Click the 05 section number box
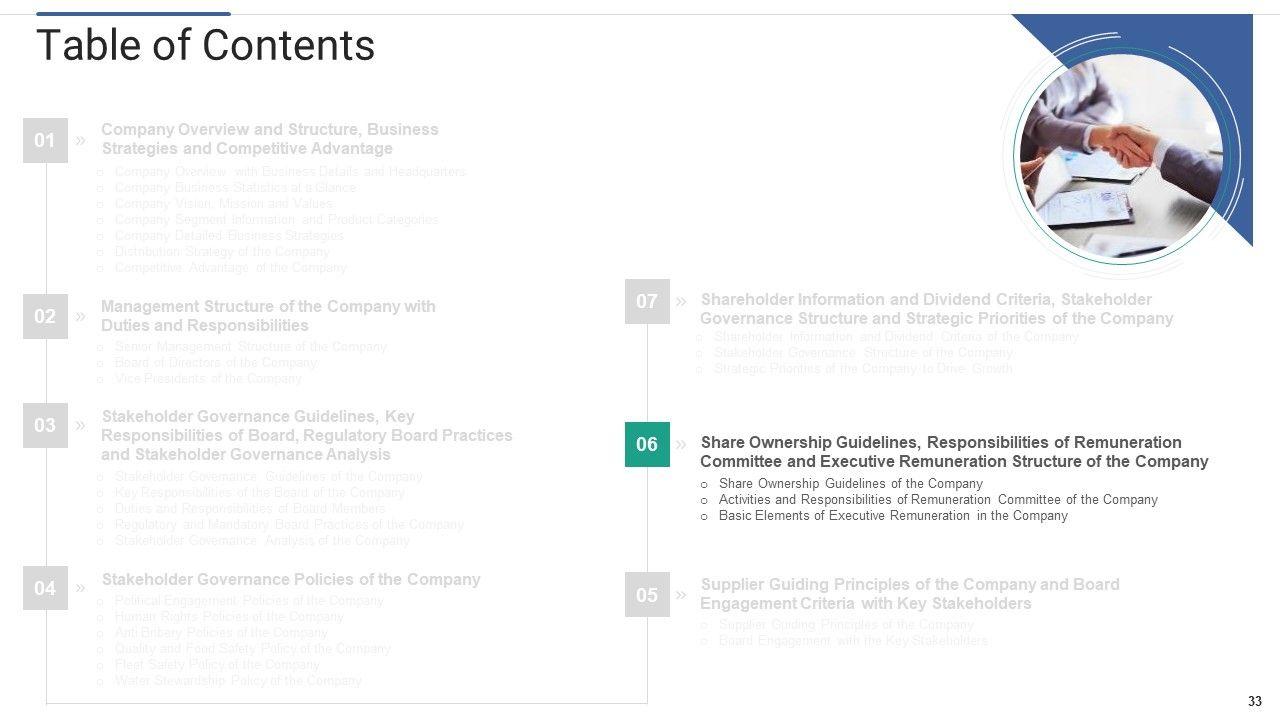 [x=647, y=595]
